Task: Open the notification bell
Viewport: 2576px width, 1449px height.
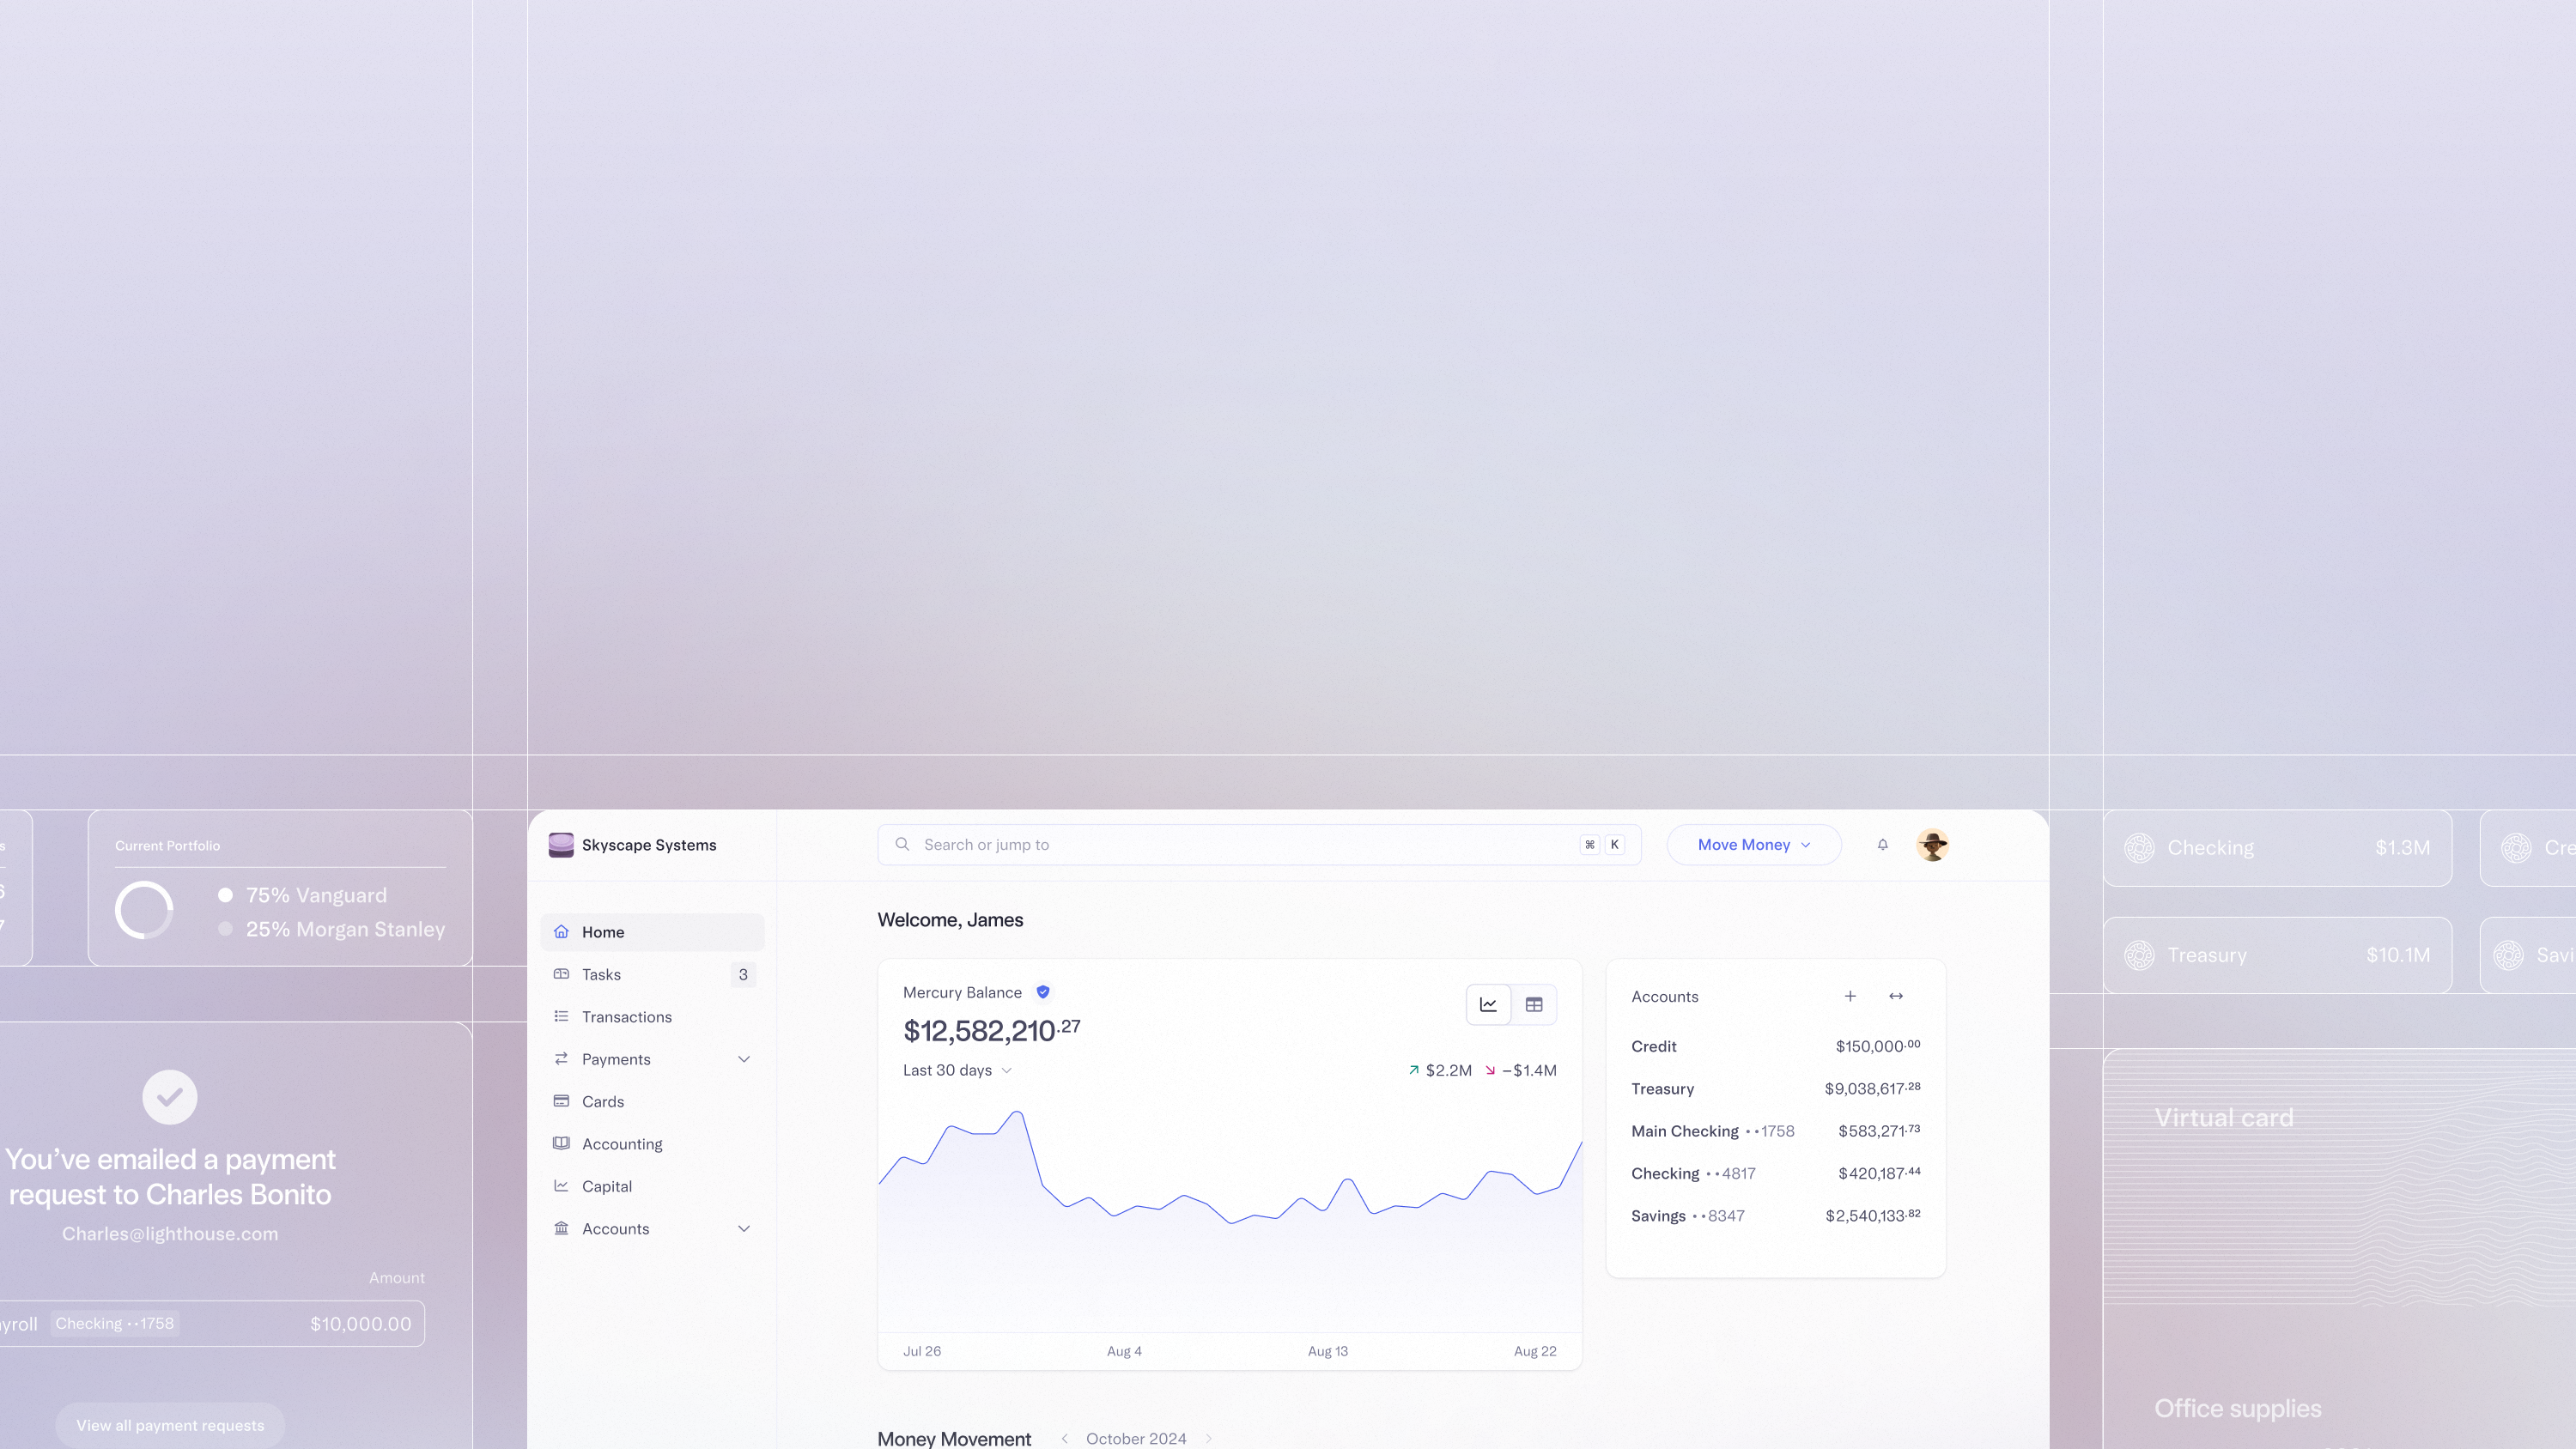Action: 1883,845
